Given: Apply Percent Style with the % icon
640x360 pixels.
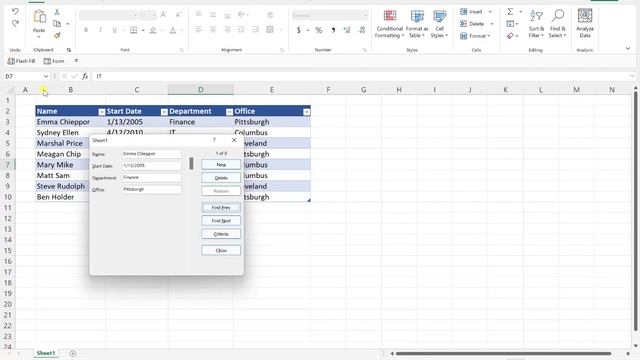Looking at the screenshot, I should (318, 30).
